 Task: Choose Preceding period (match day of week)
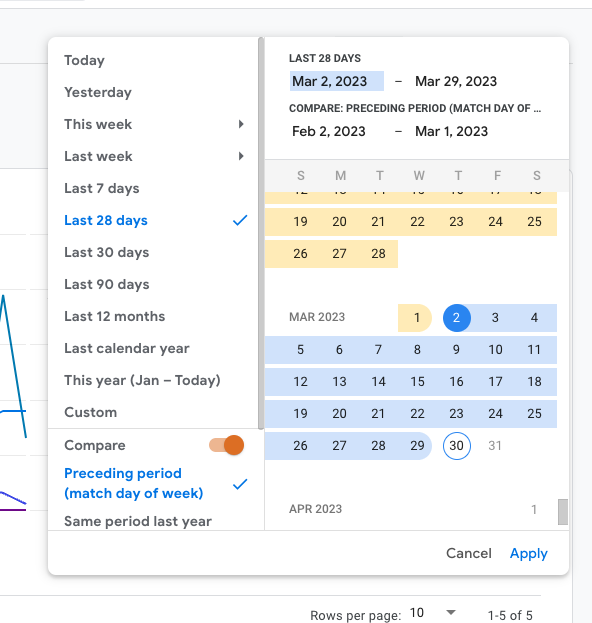(x=153, y=483)
